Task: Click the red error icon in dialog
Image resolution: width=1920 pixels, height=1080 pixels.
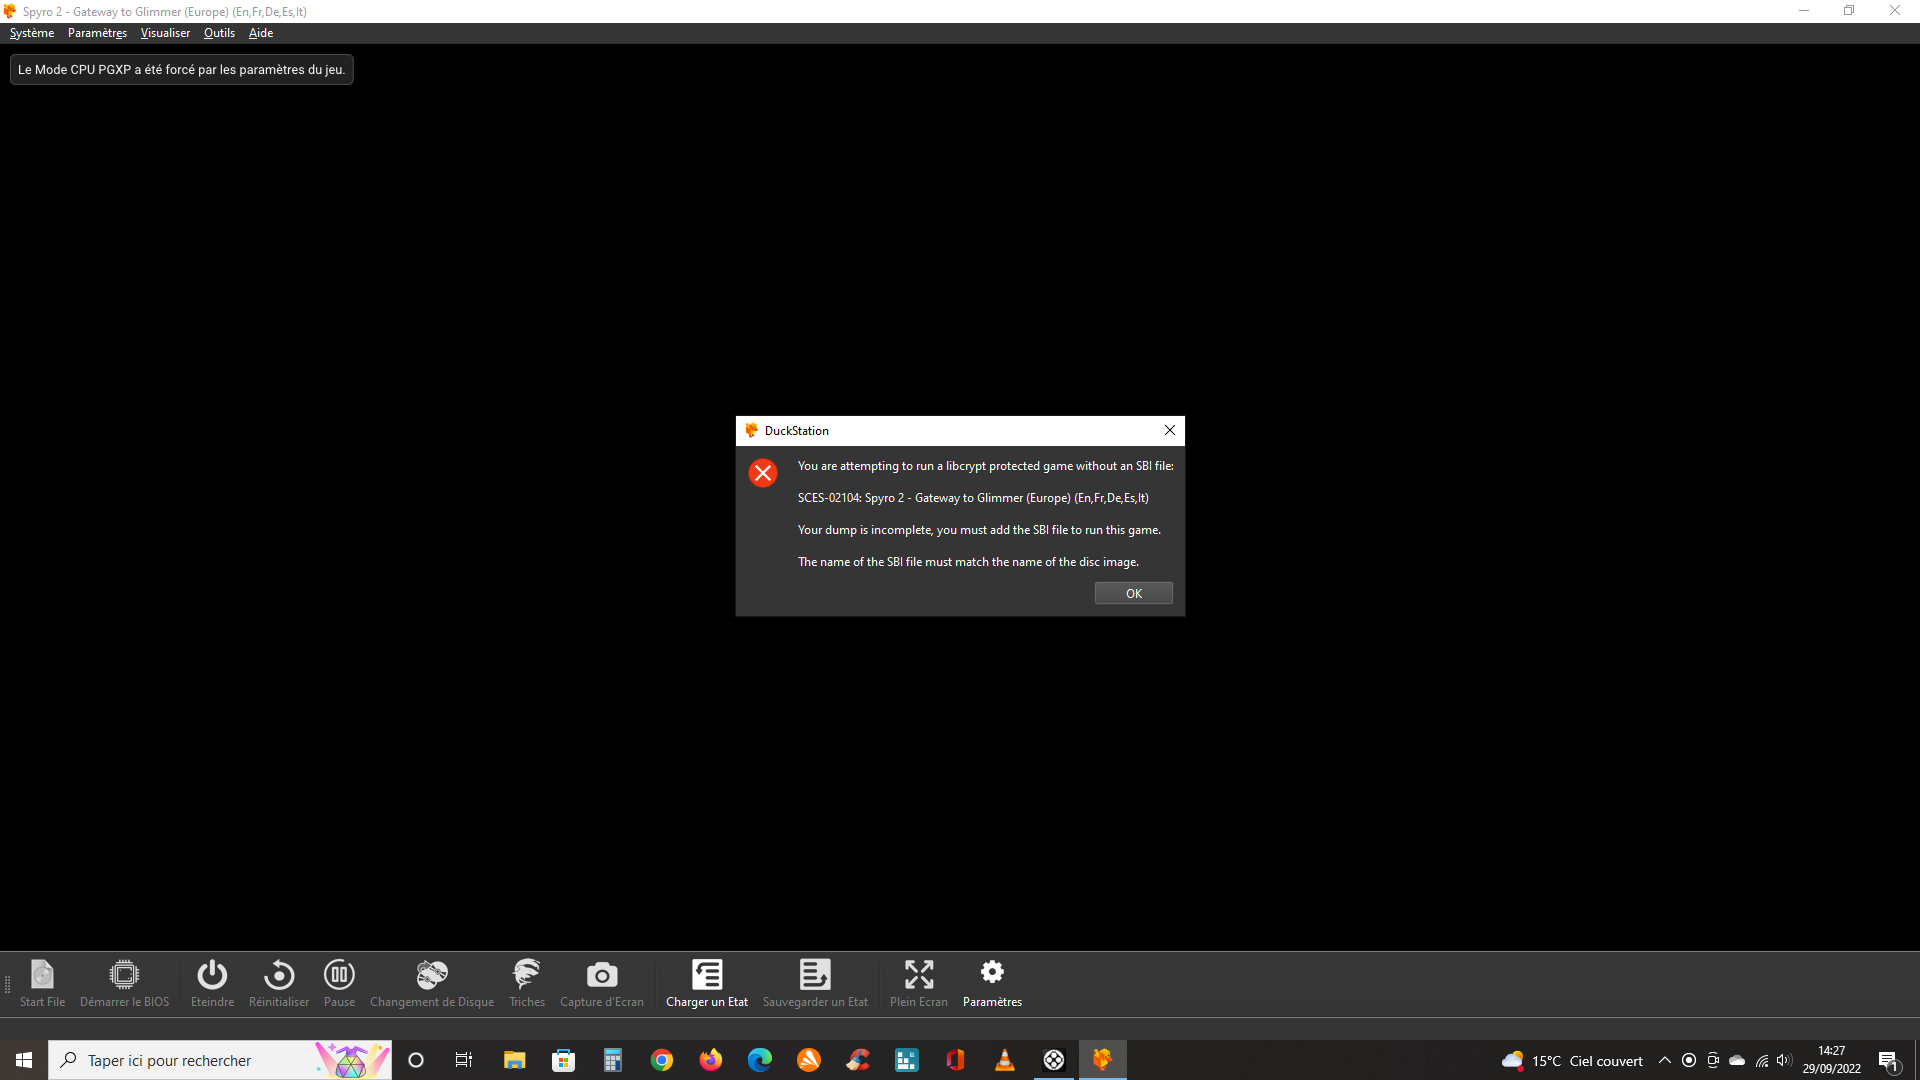Action: pos(763,473)
